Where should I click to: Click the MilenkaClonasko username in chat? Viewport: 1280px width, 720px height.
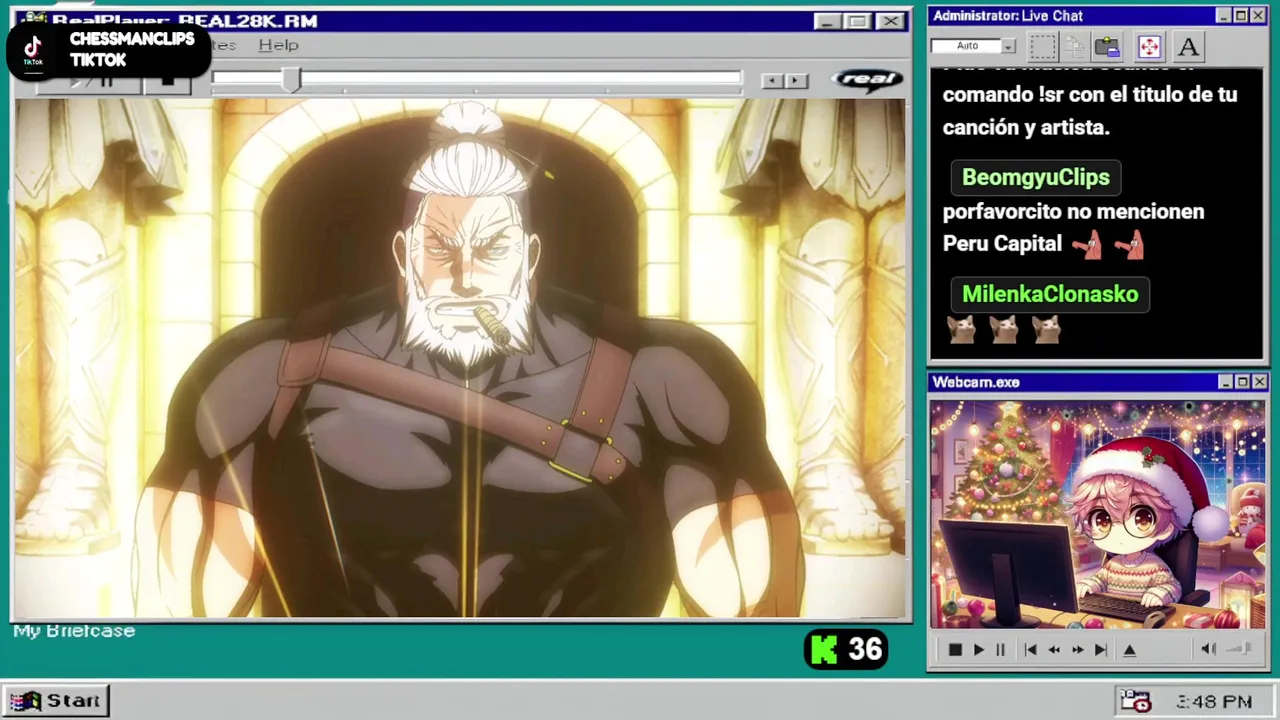[x=1050, y=294]
